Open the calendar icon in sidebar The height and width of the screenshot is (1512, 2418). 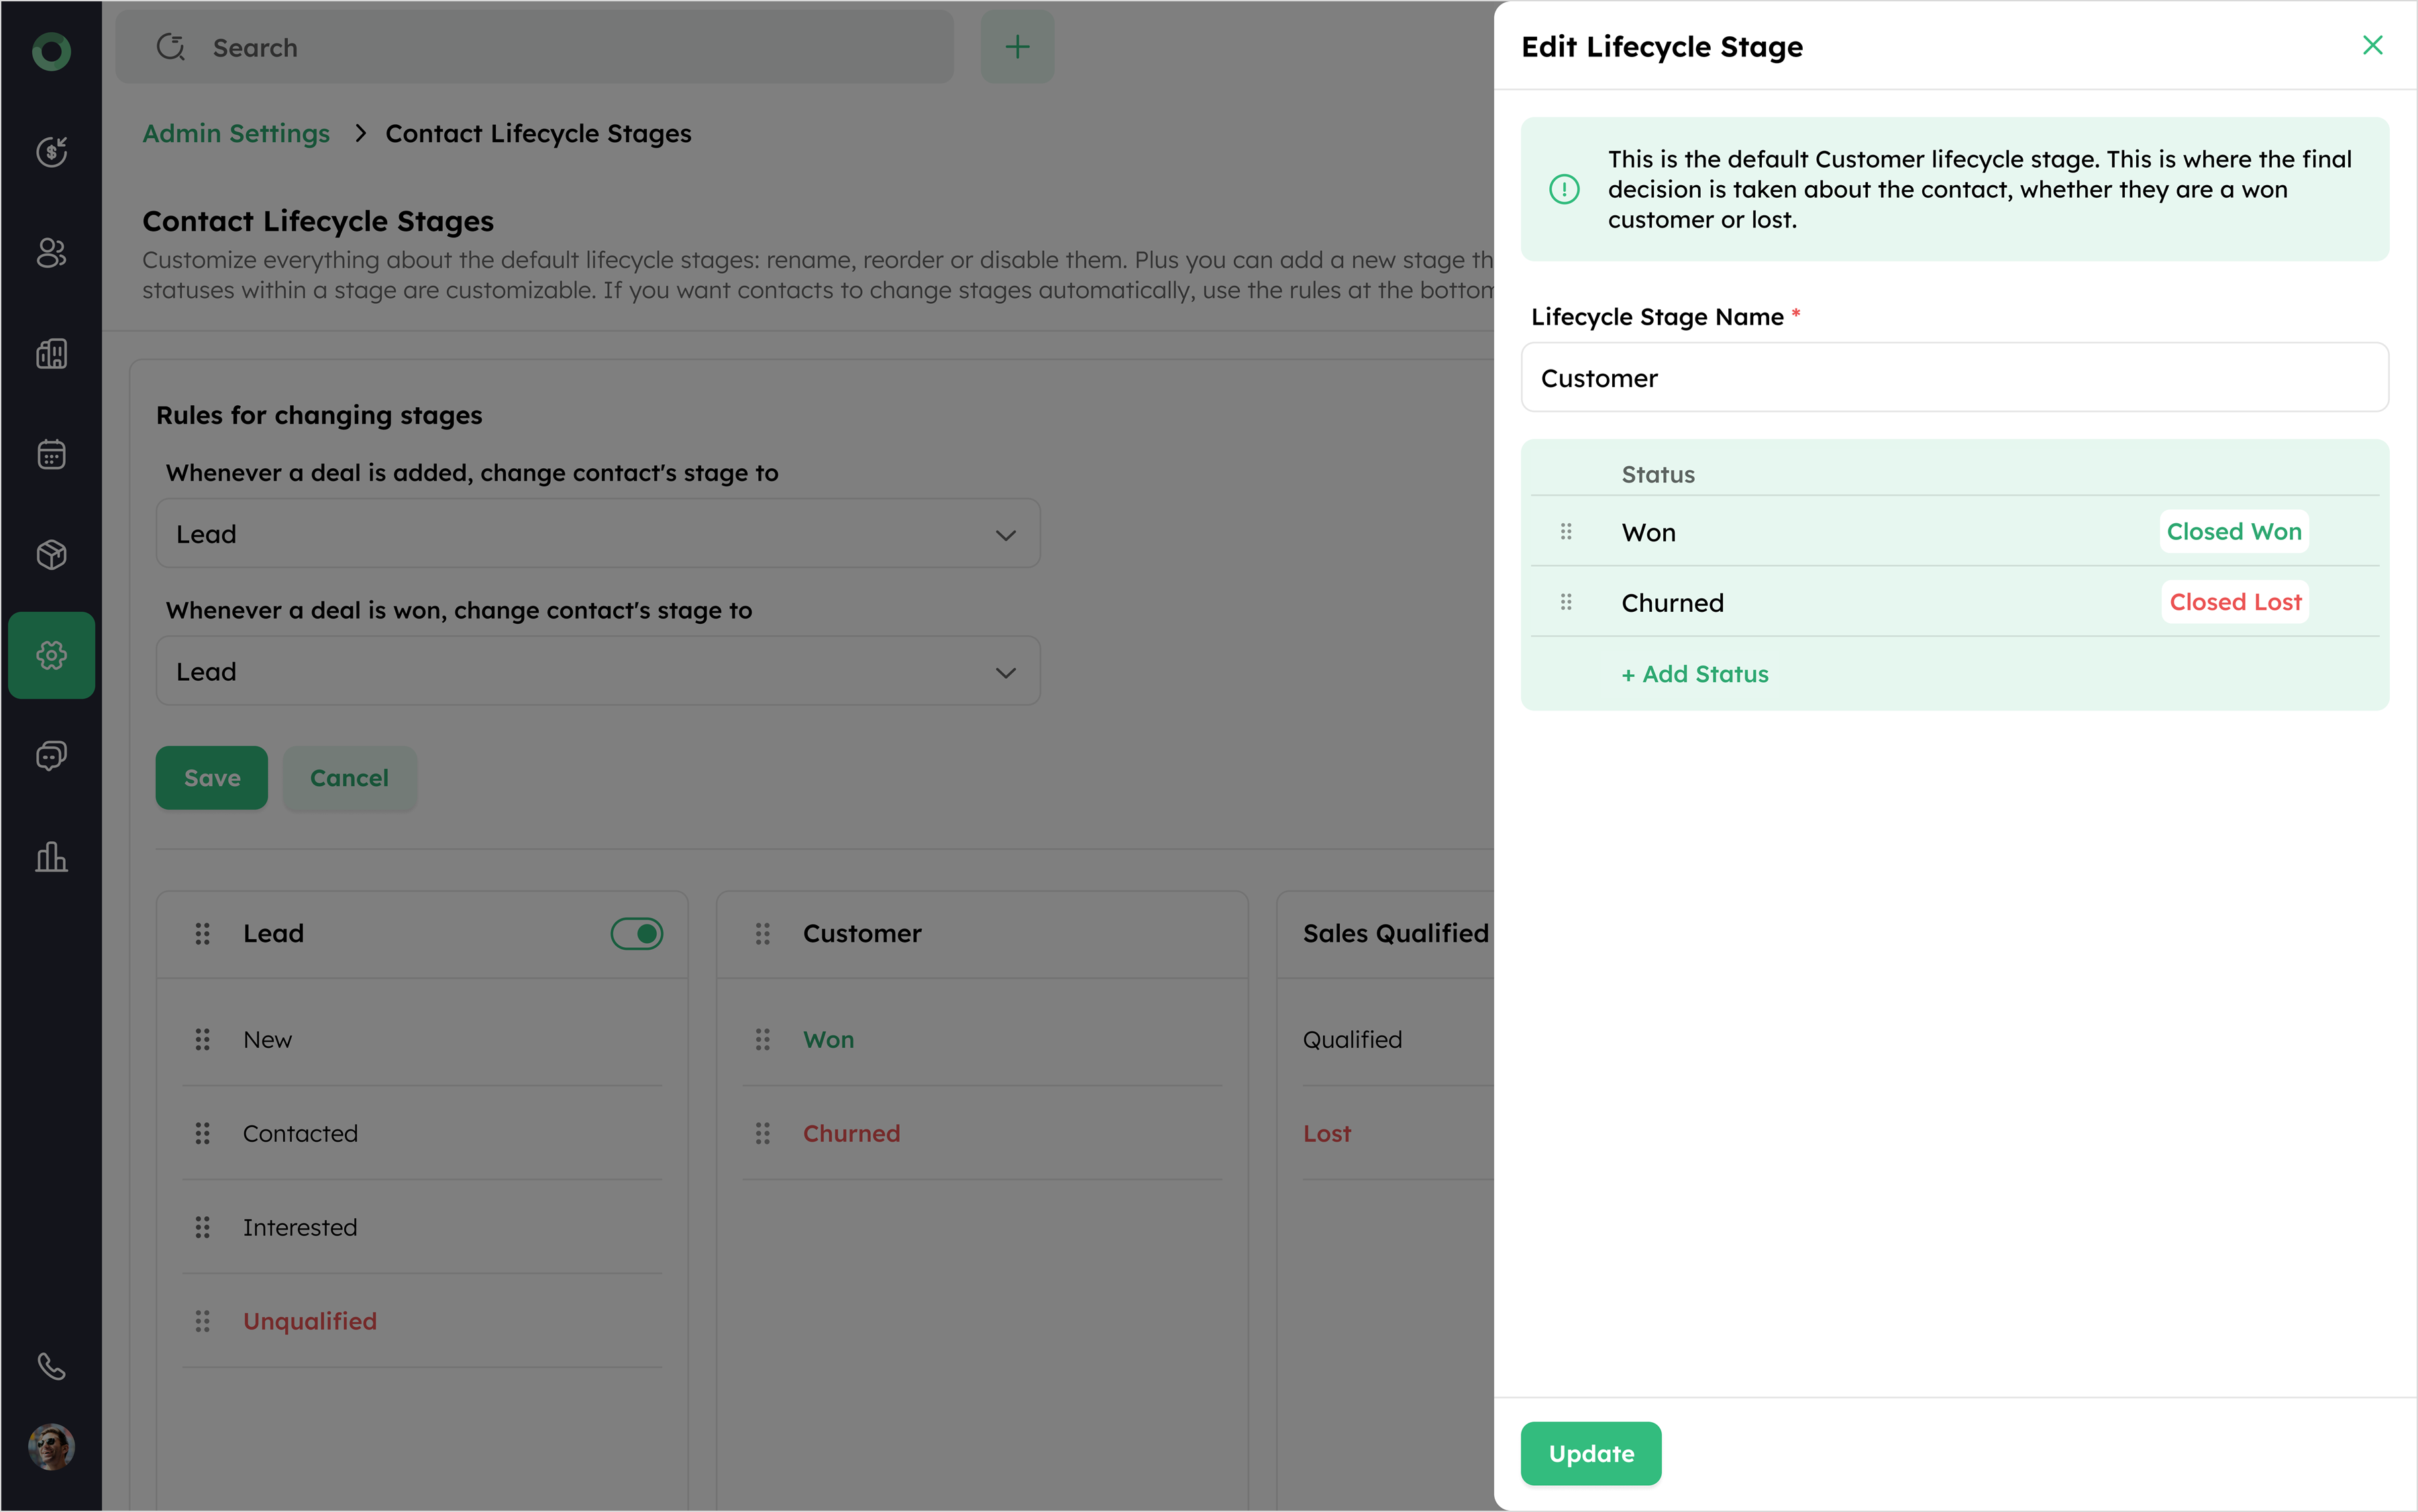click(x=51, y=454)
